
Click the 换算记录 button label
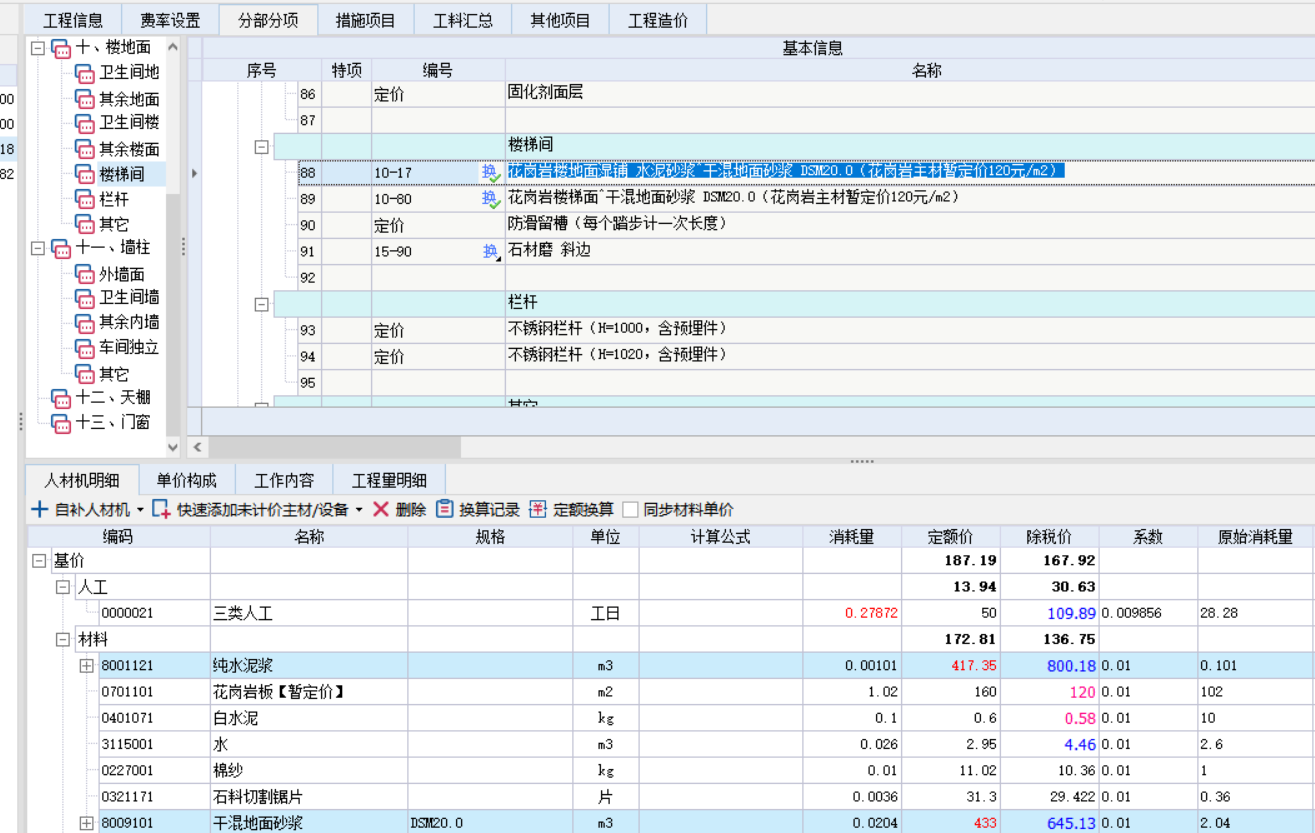point(490,510)
